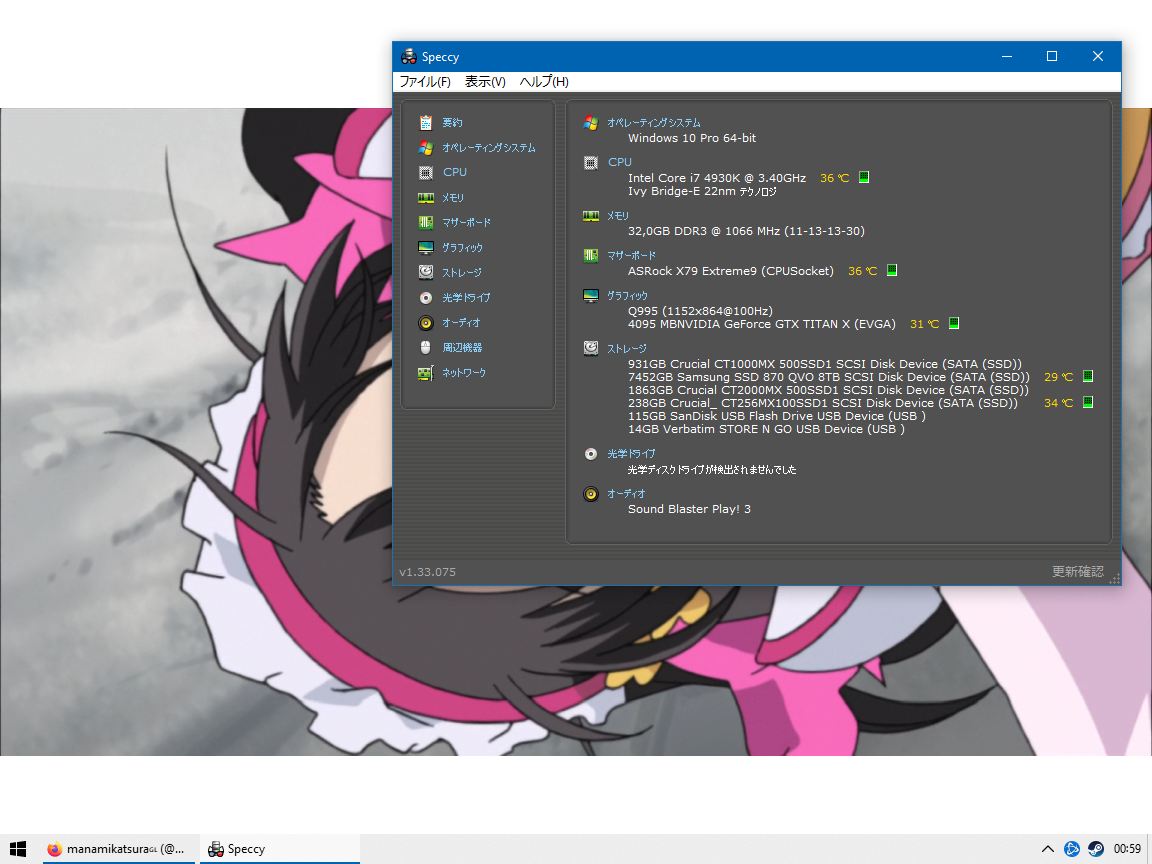Image resolution: width=1152 pixels, height=864 pixels.
Task: Open the CPU heading in summary panel
Action: pyautogui.click(x=619, y=162)
